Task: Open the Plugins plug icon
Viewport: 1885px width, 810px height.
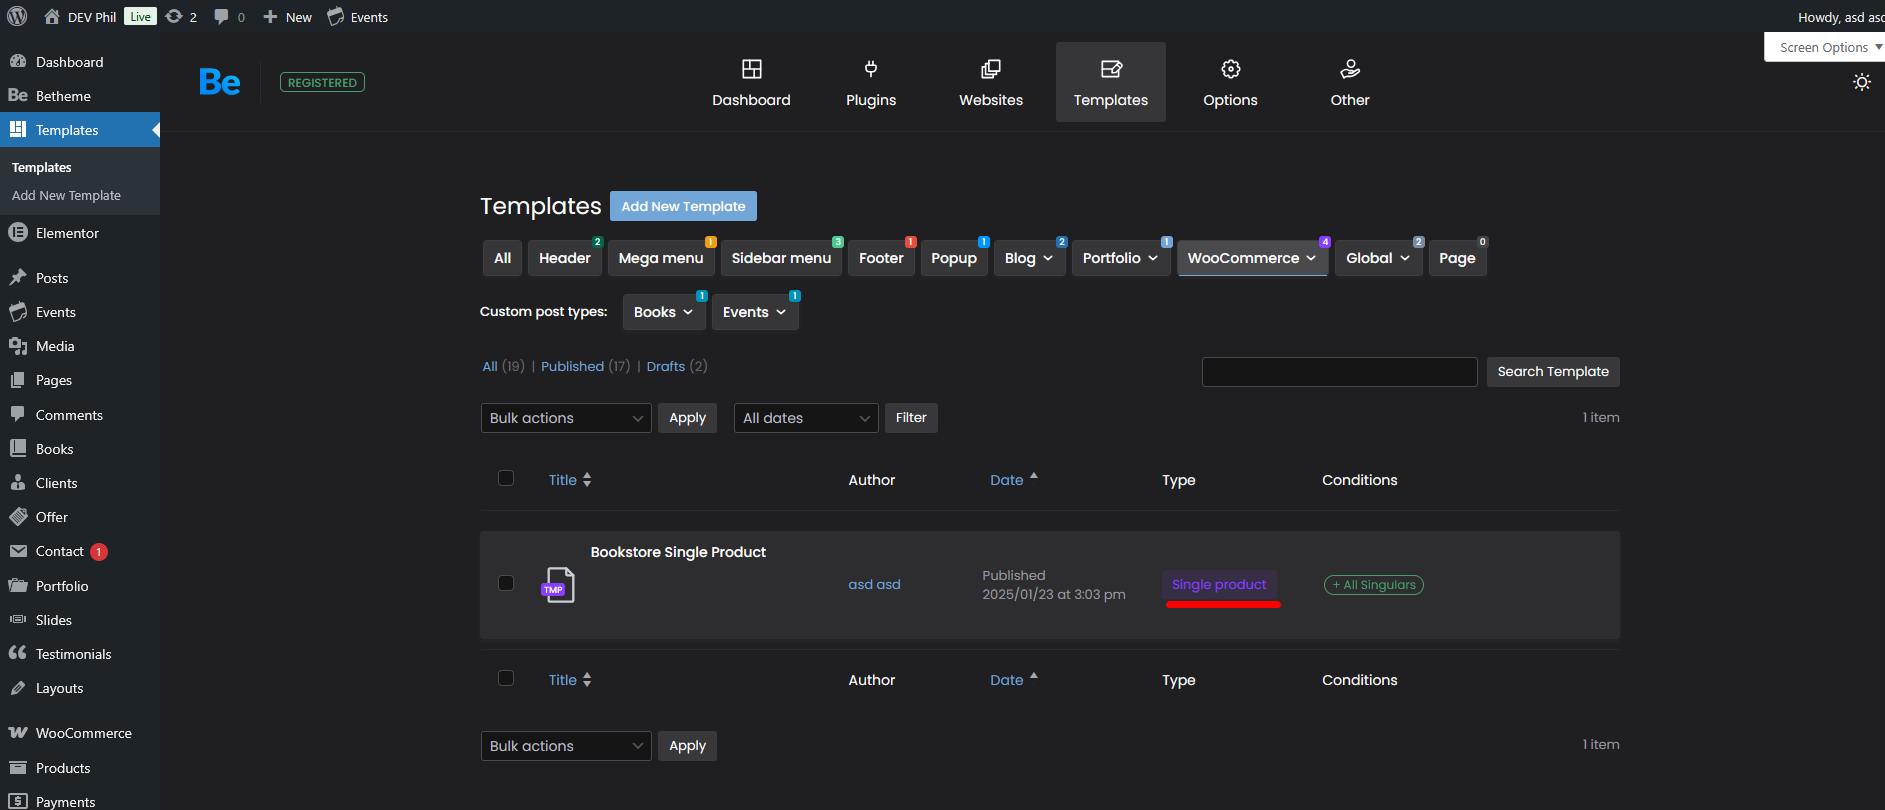Action: pyautogui.click(x=870, y=69)
